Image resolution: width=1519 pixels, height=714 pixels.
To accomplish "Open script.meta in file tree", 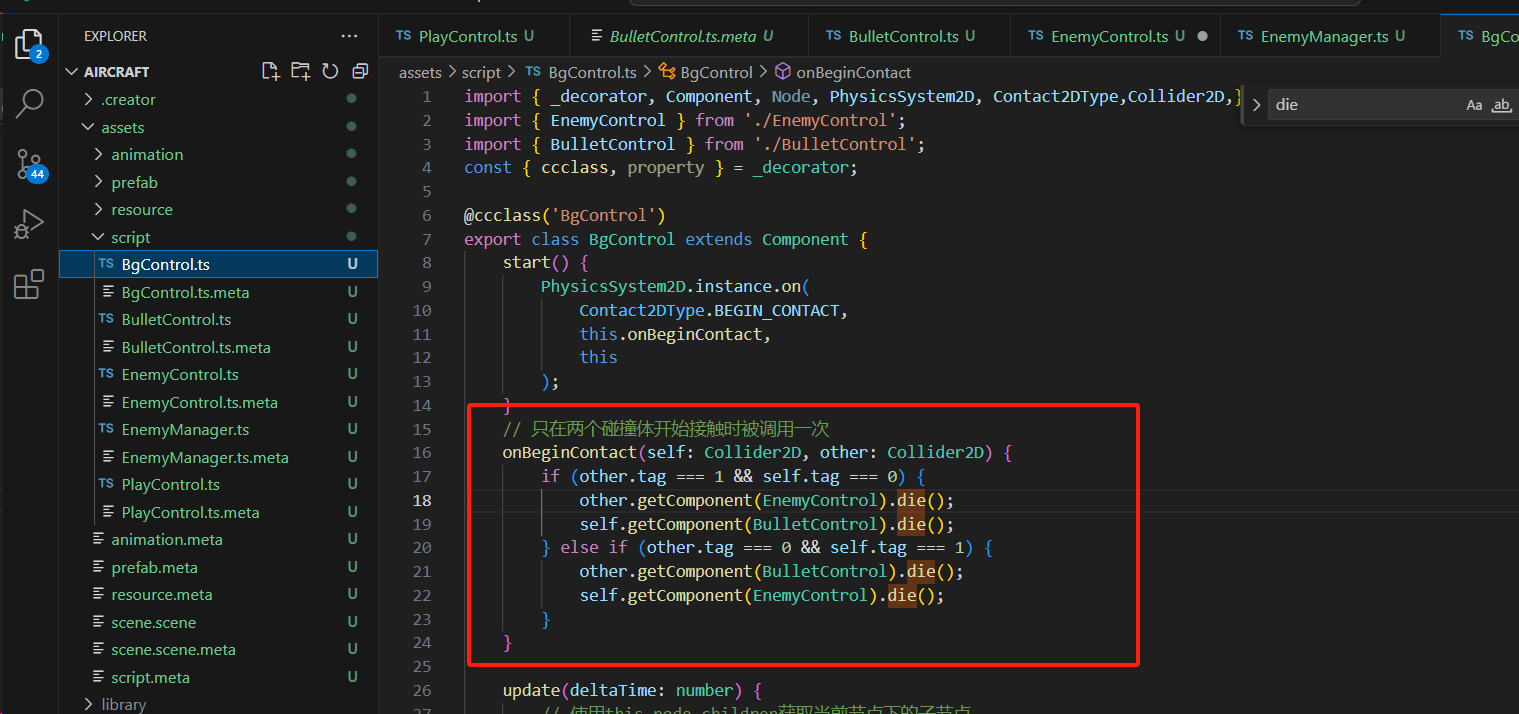I will (150, 677).
